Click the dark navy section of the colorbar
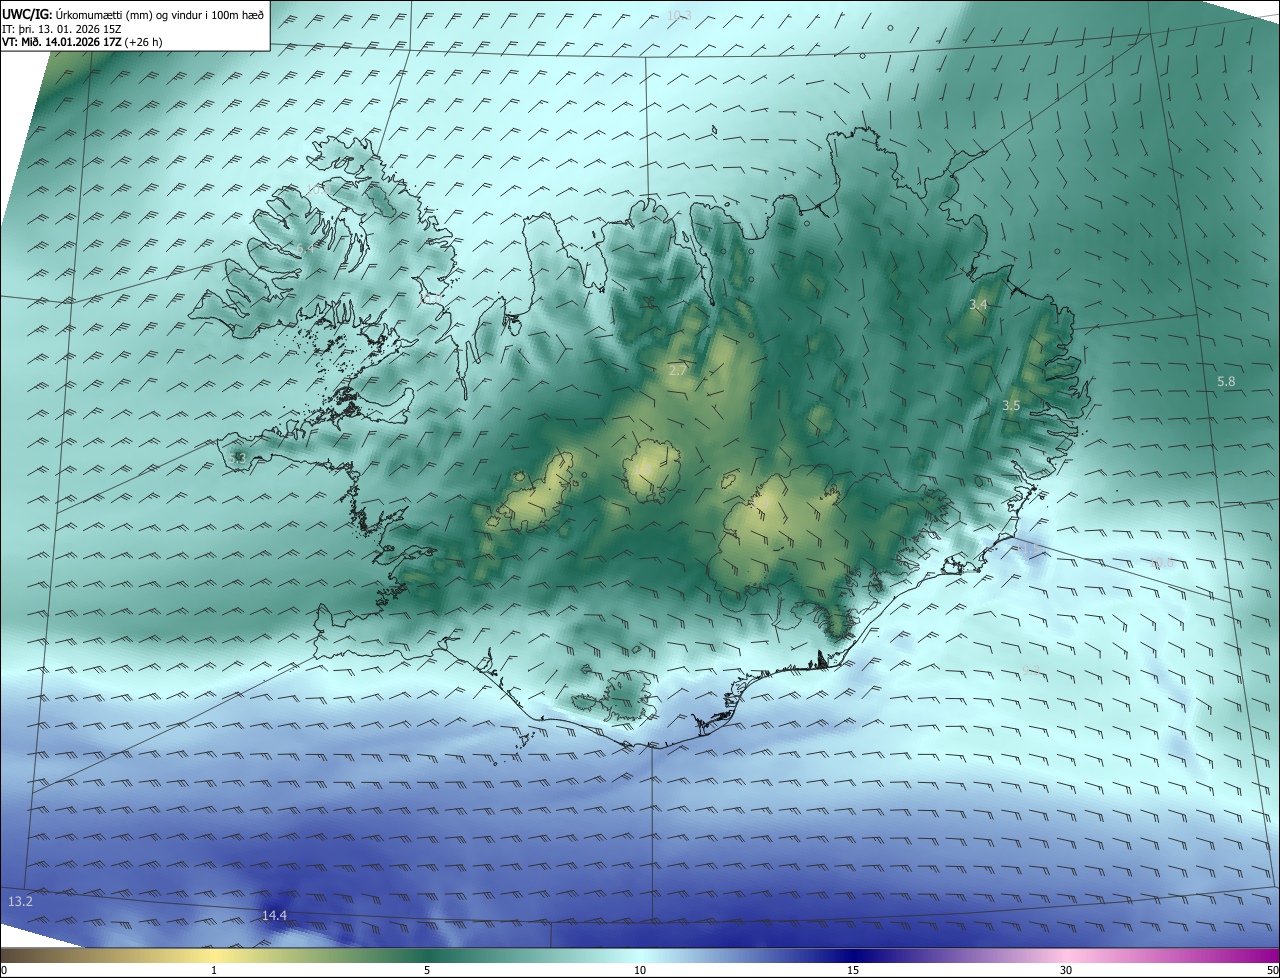This screenshot has height=978, width=1280. [853, 955]
